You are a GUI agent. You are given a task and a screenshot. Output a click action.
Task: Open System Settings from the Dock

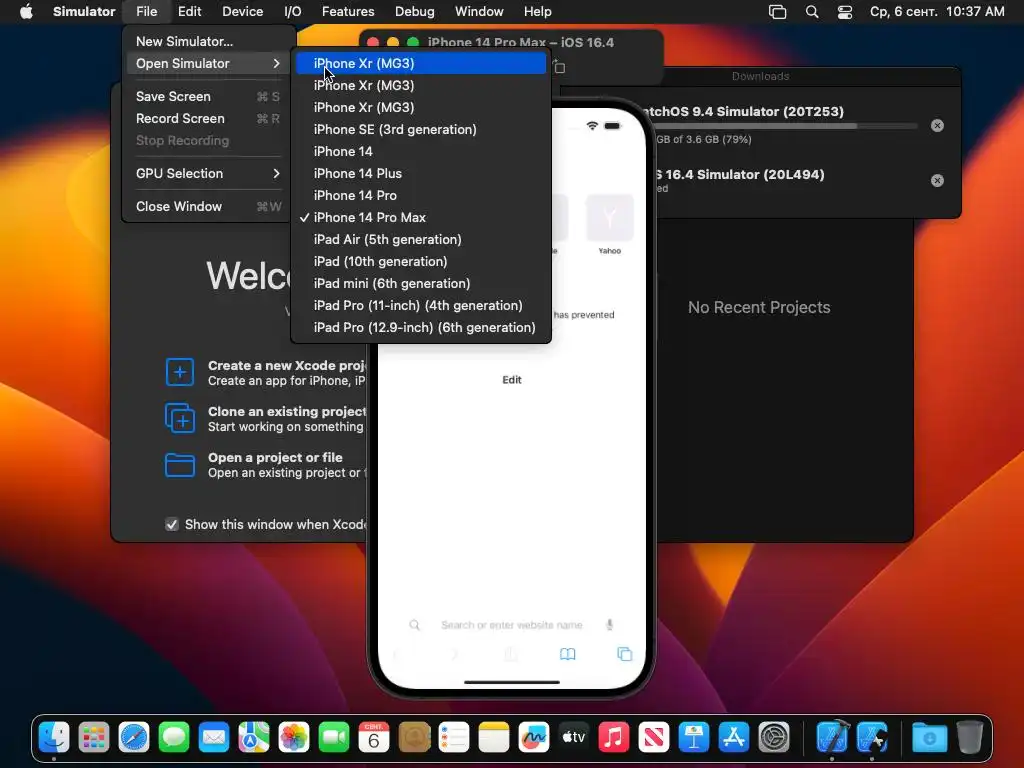click(774, 738)
